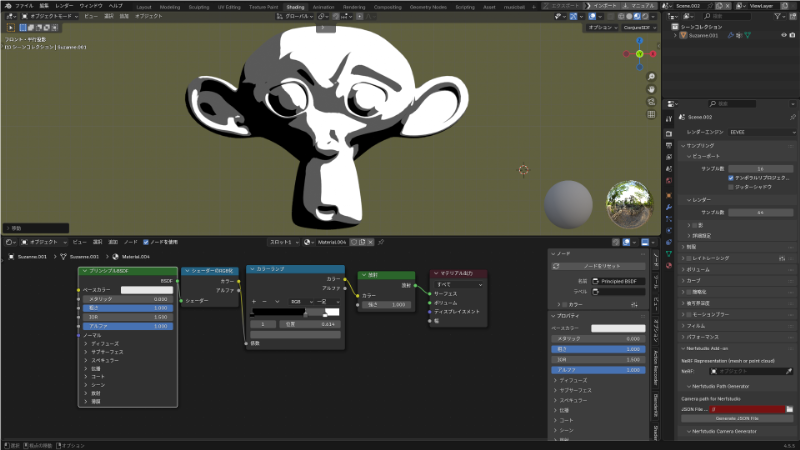This screenshot has width=800, height=450.
Task: Click the navigation gizmo's red X axis
Action: (652, 53)
